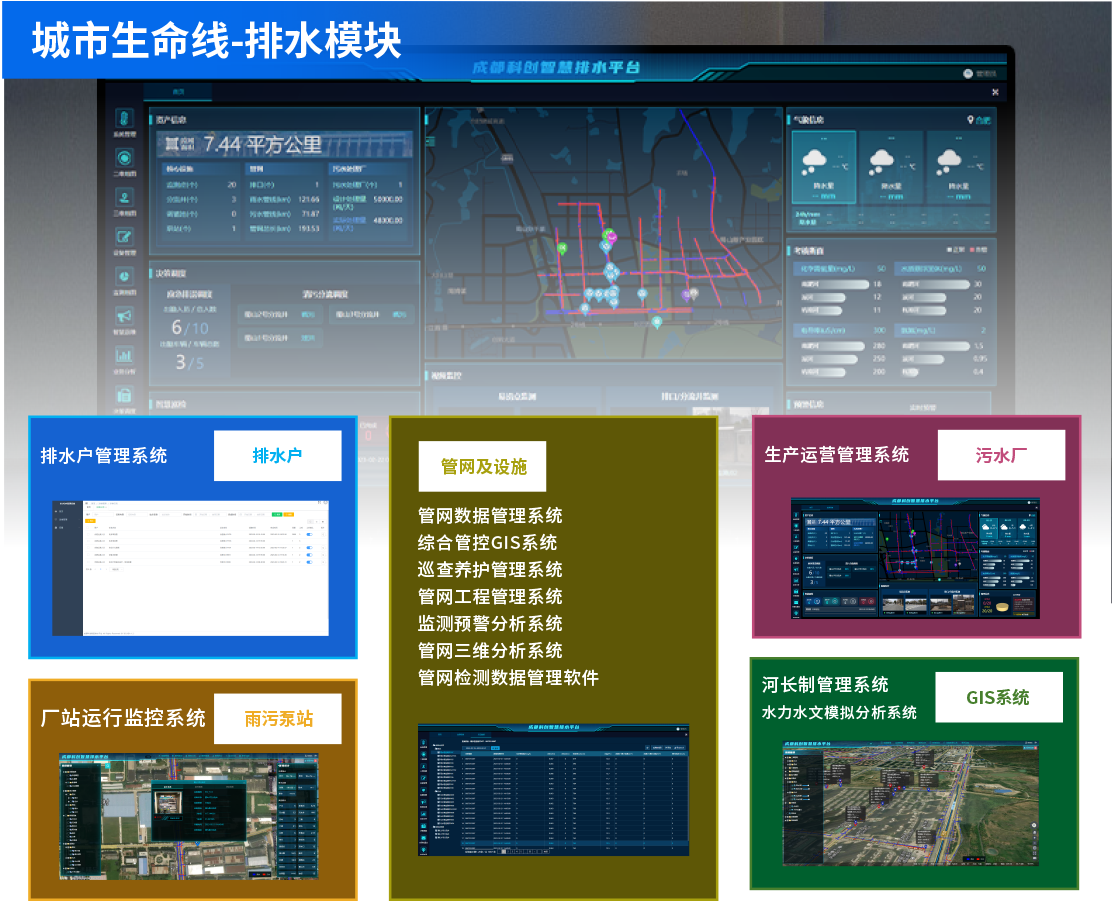
Task: Click the second sidebar icon with concentric circles
Action: coord(124,158)
